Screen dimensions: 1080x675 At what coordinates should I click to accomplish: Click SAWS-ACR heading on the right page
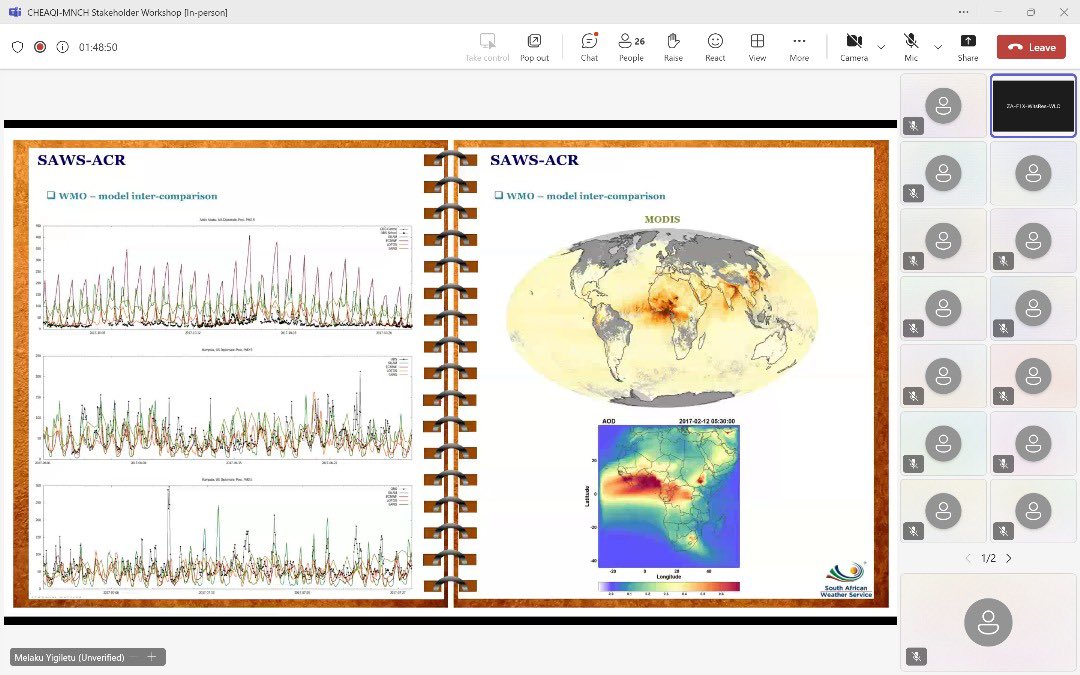(x=534, y=160)
